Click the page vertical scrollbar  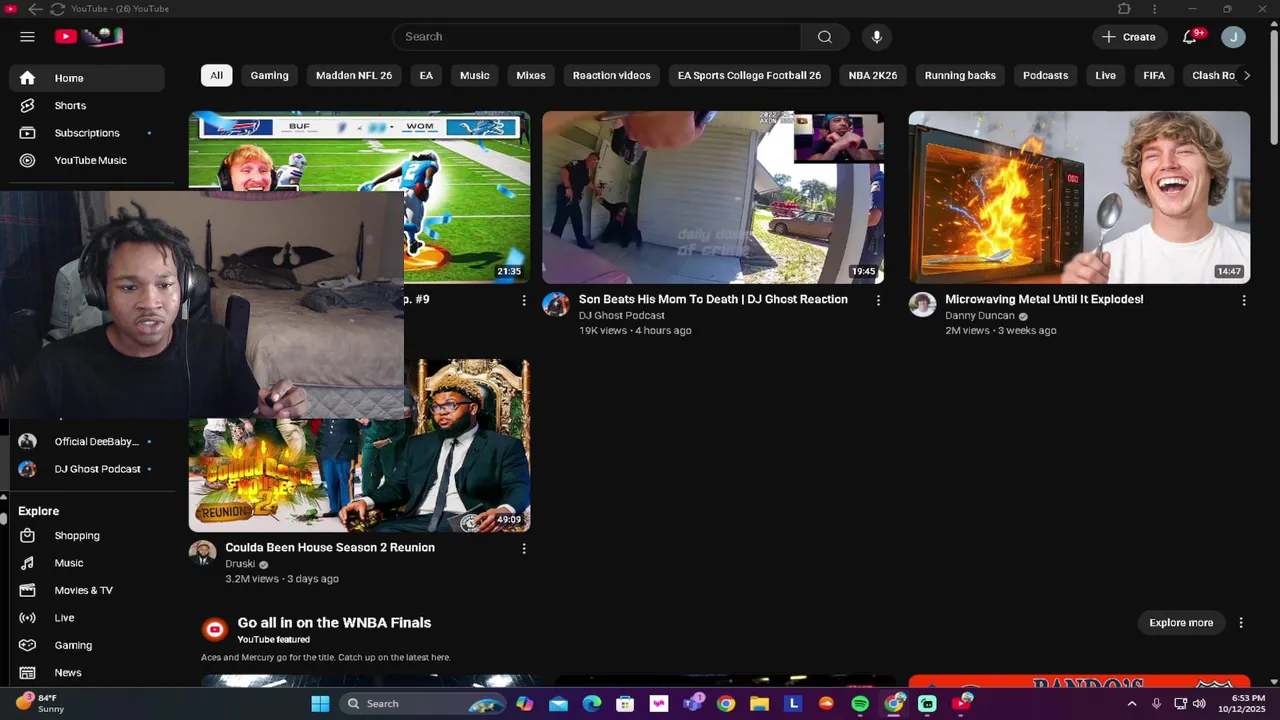(x=1274, y=90)
